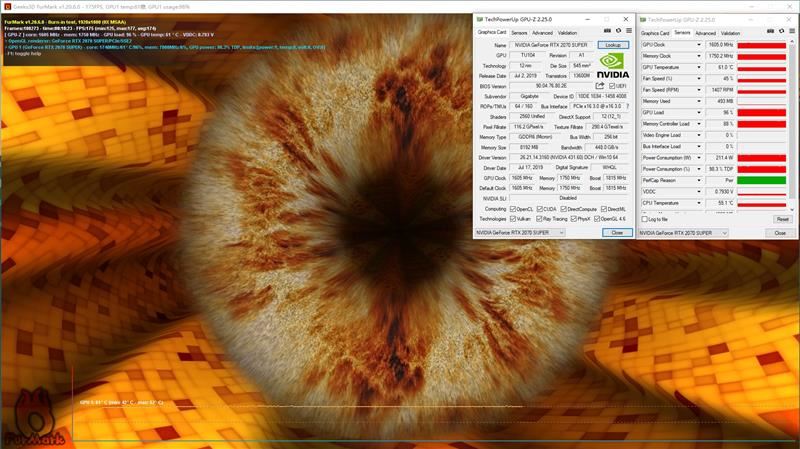Open the GPU Temperature sensor dropdown
This screenshot has width=800, height=449.
pyautogui.click(x=699, y=67)
